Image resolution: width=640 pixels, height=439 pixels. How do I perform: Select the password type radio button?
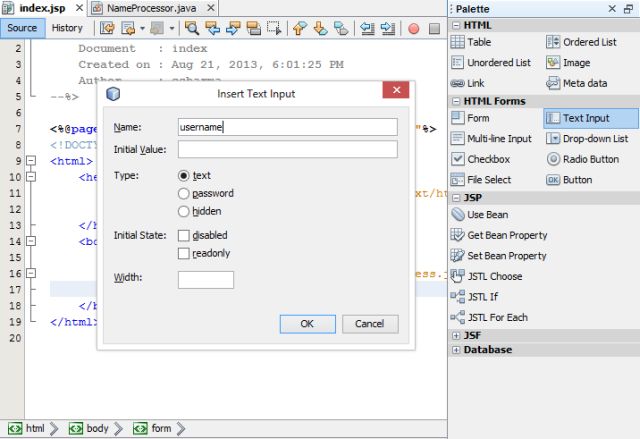click(x=184, y=193)
